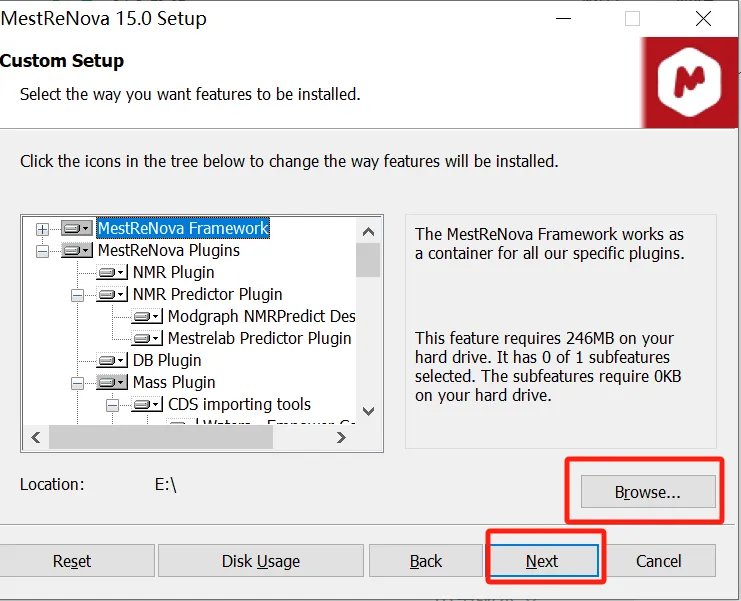
Task: Open install-mode icon beside NMR Plugin
Action: tap(112, 273)
